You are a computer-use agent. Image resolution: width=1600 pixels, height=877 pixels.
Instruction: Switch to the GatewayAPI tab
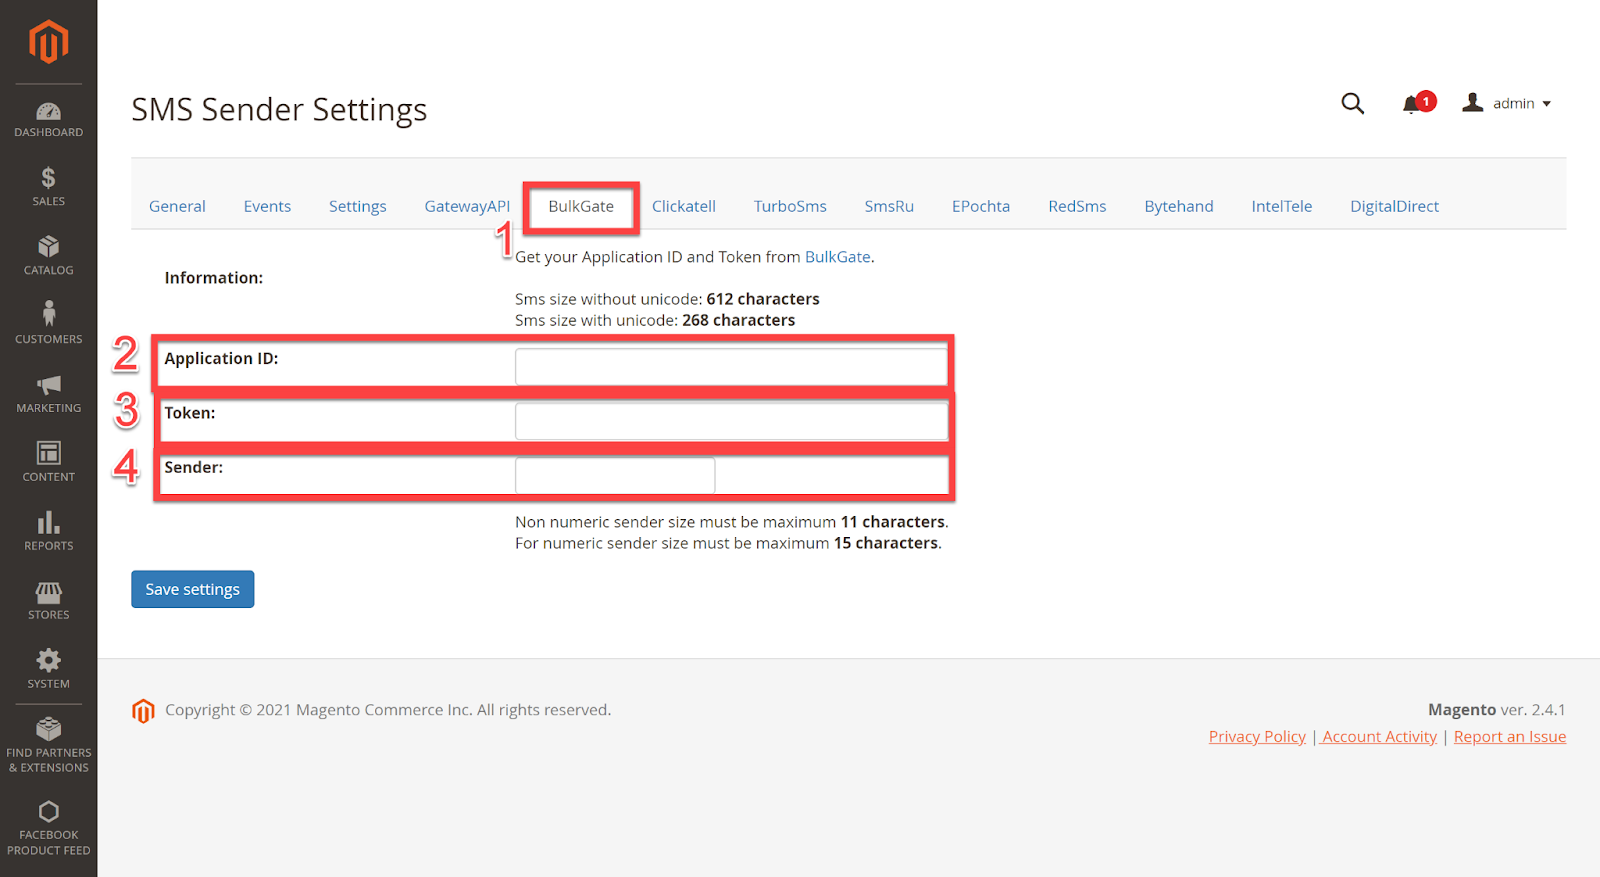[467, 206]
